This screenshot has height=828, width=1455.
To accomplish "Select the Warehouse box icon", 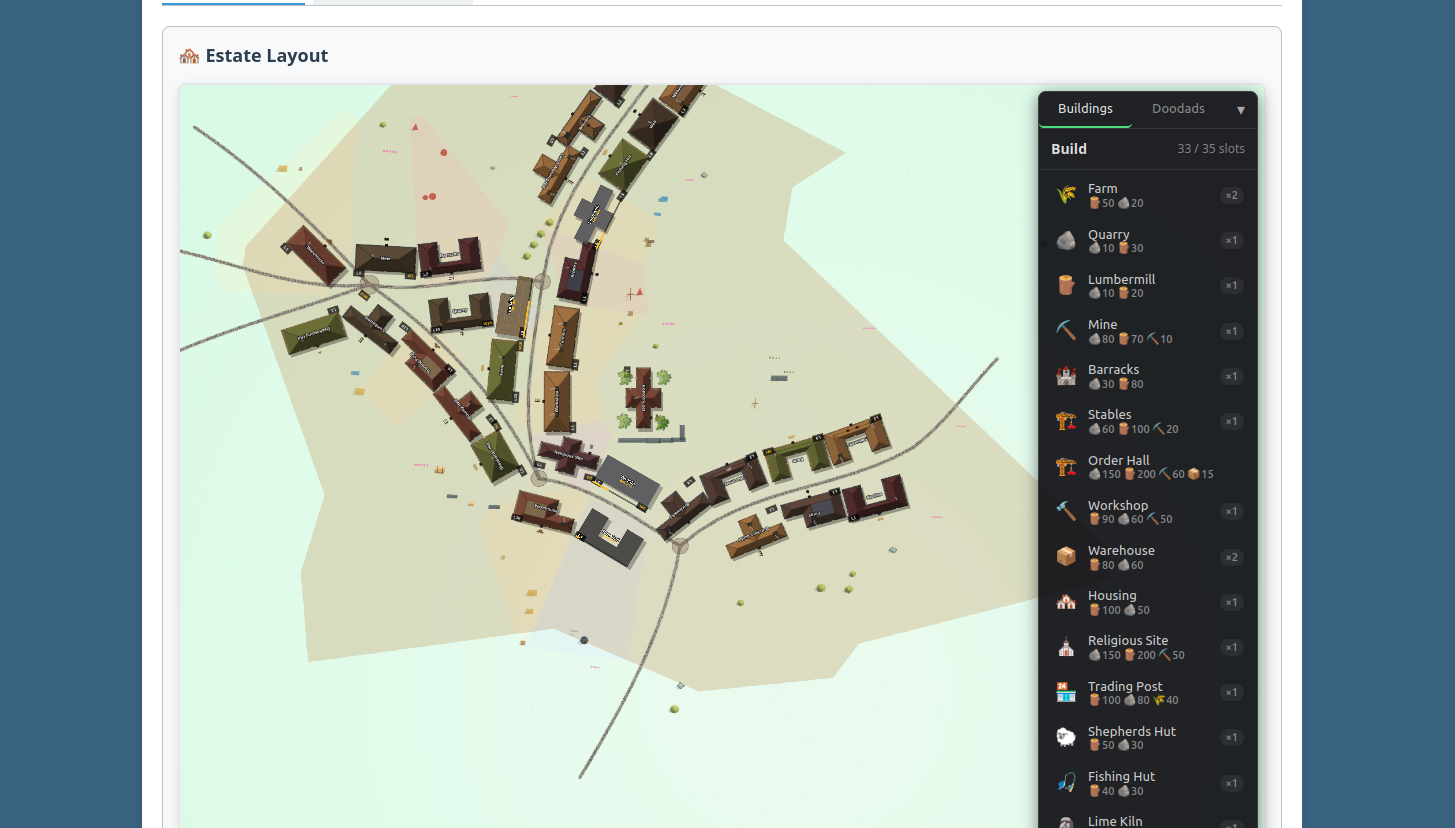I will [x=1066, y=557].
